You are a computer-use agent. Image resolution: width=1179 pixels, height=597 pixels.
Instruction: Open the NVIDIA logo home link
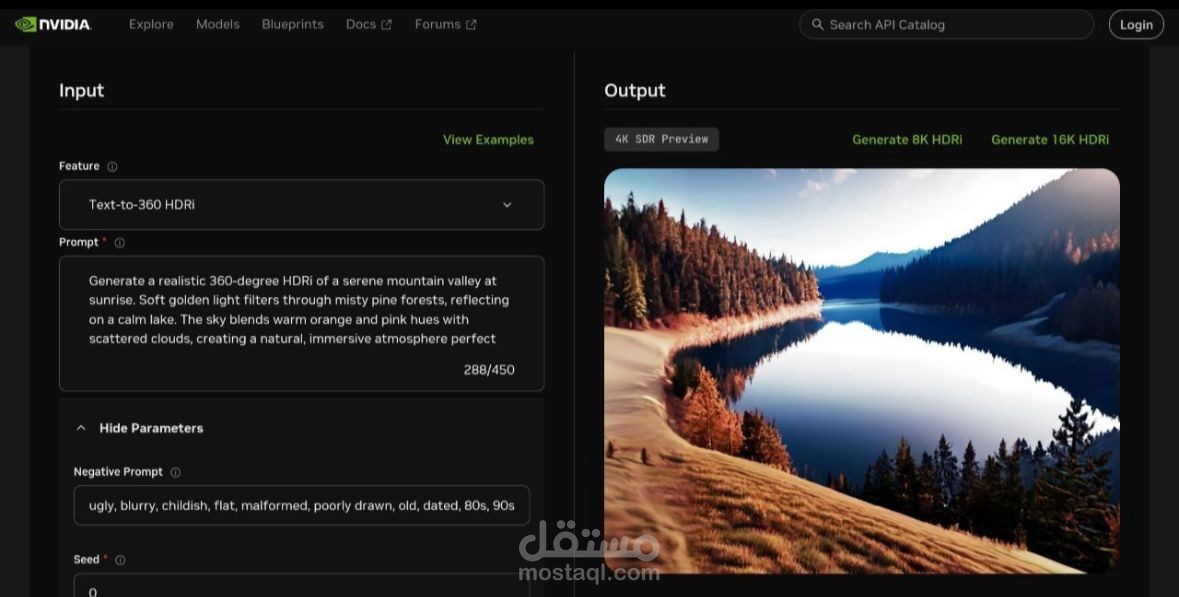[x=53, y=25]
